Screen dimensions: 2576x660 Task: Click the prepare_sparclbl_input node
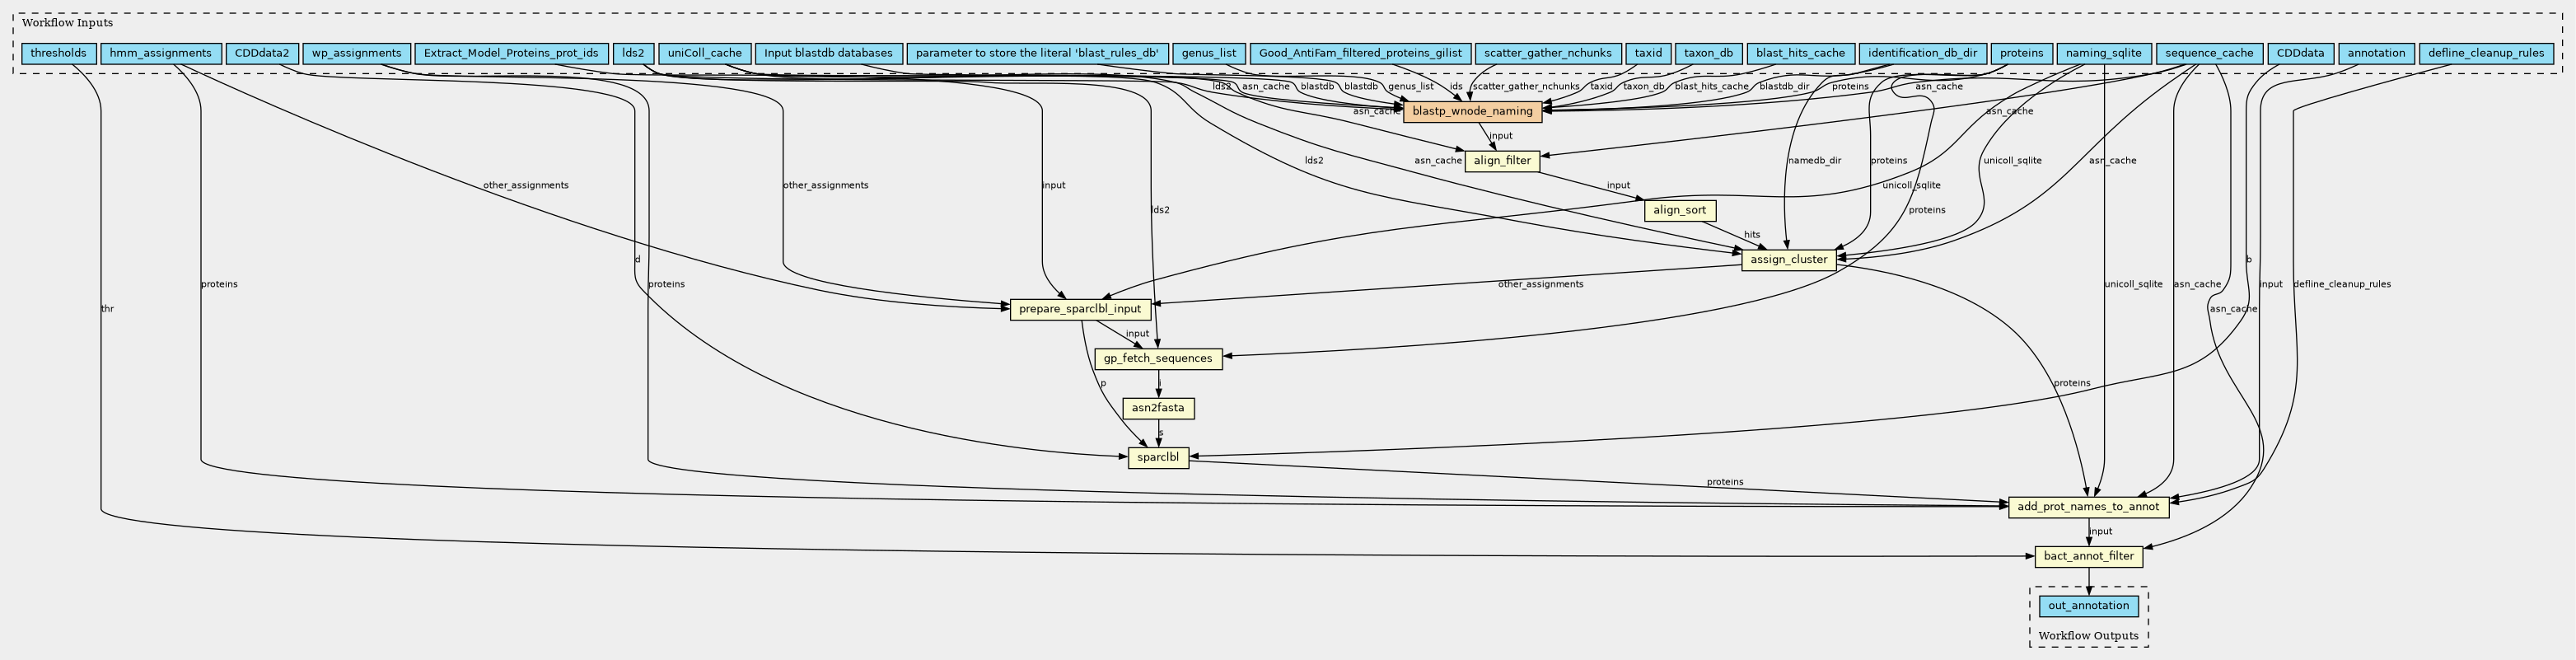click(x=1079, y=309)
